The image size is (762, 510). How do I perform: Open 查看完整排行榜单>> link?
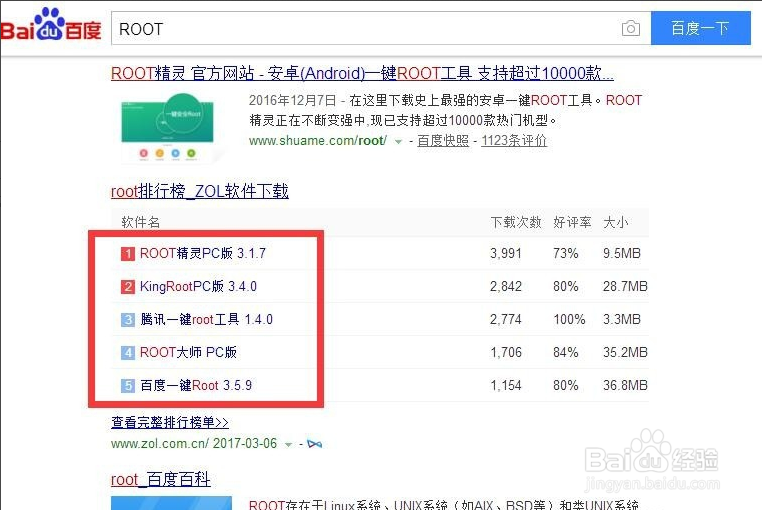point(170,422)
